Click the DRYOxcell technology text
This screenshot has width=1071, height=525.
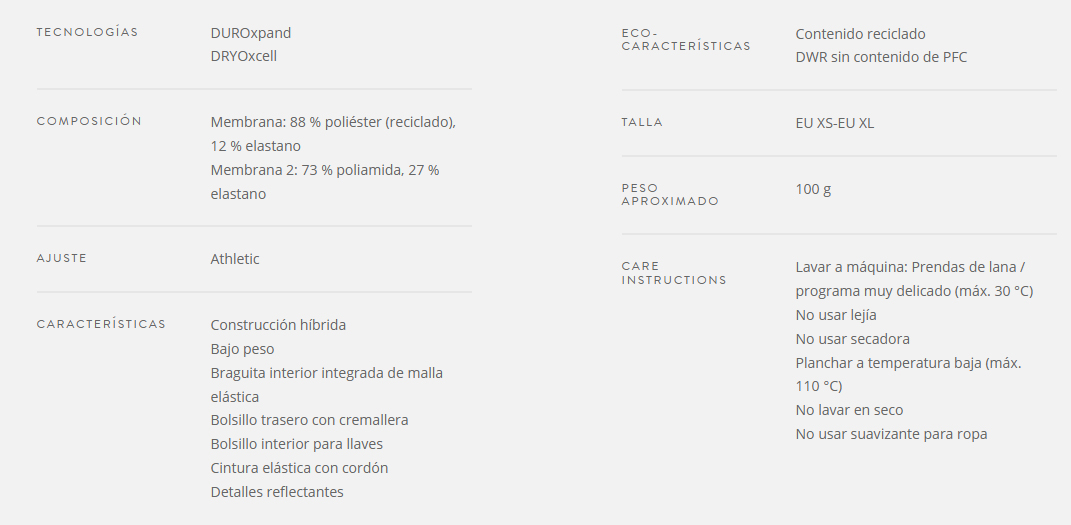tap(244, 56)
